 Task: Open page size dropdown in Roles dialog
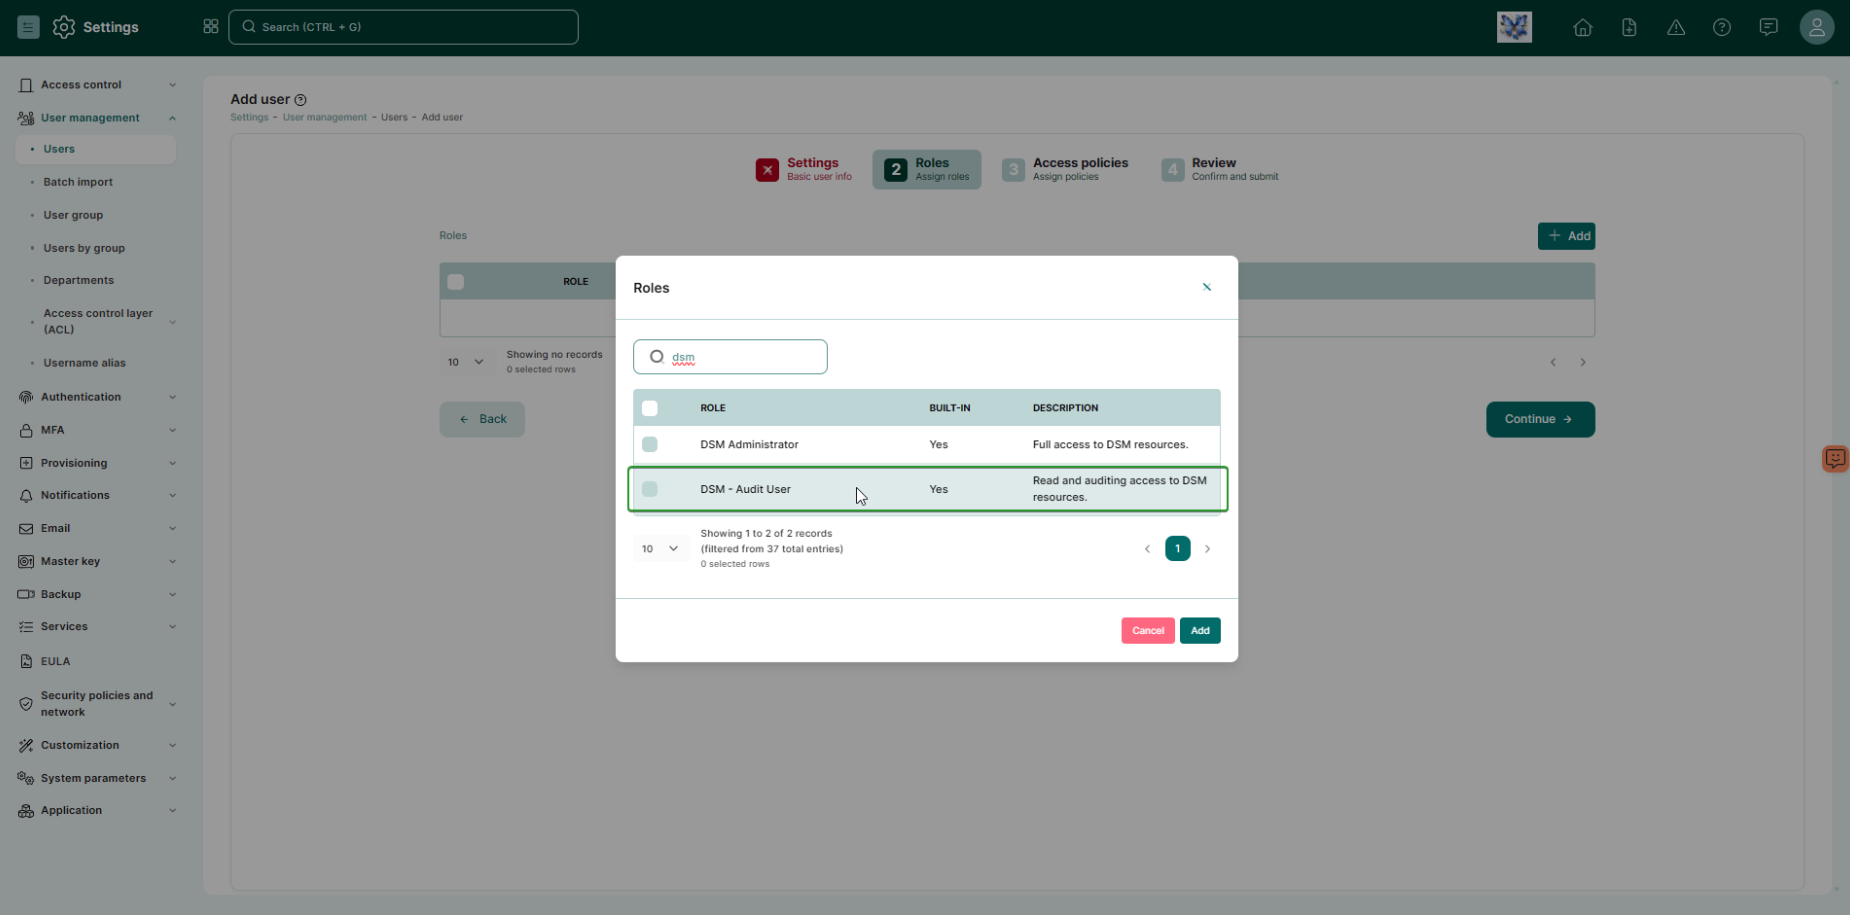coord(660,548)
